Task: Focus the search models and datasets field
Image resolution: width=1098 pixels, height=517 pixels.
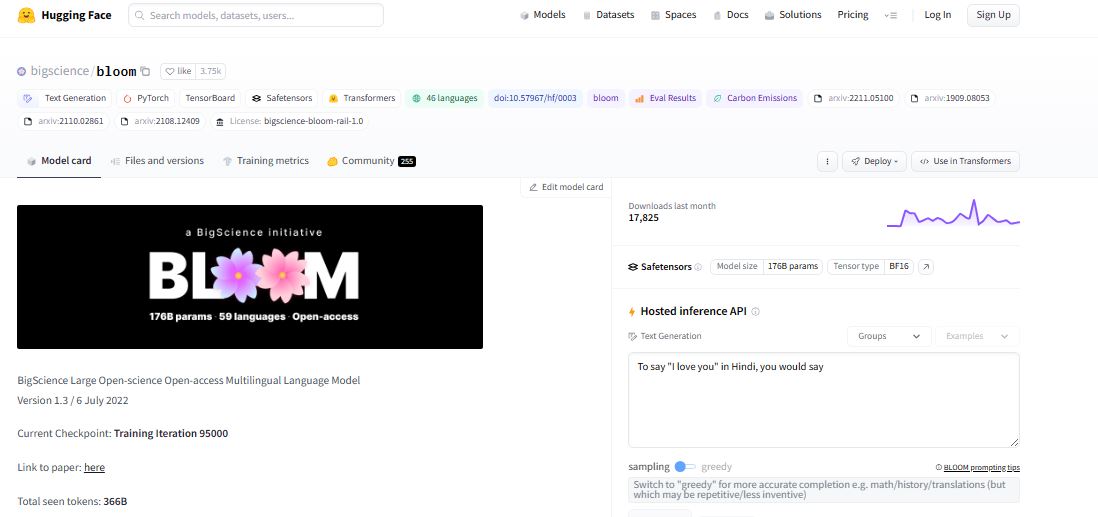Action: pos(256,15)
